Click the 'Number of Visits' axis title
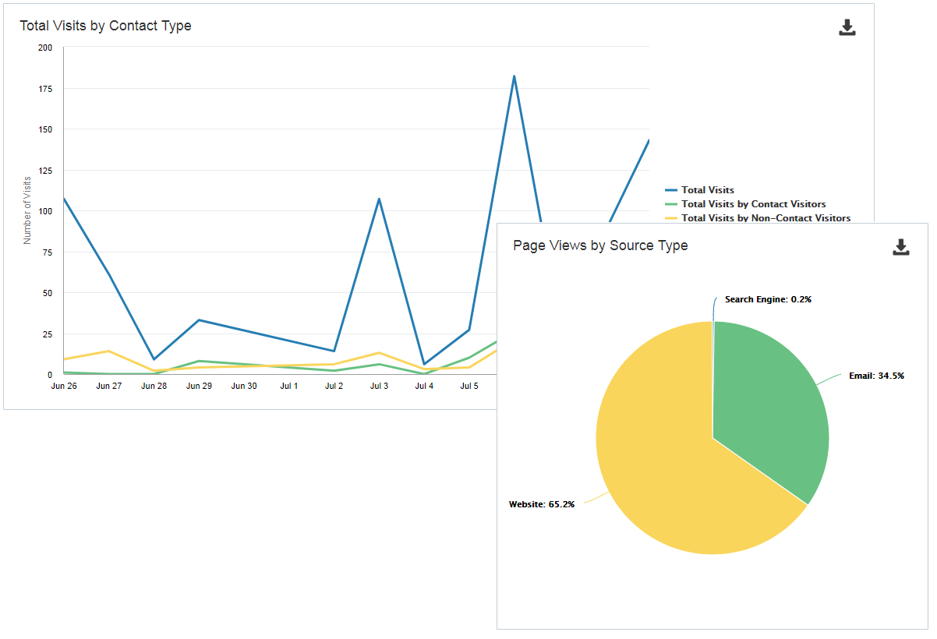 click(x=27, y=210)
